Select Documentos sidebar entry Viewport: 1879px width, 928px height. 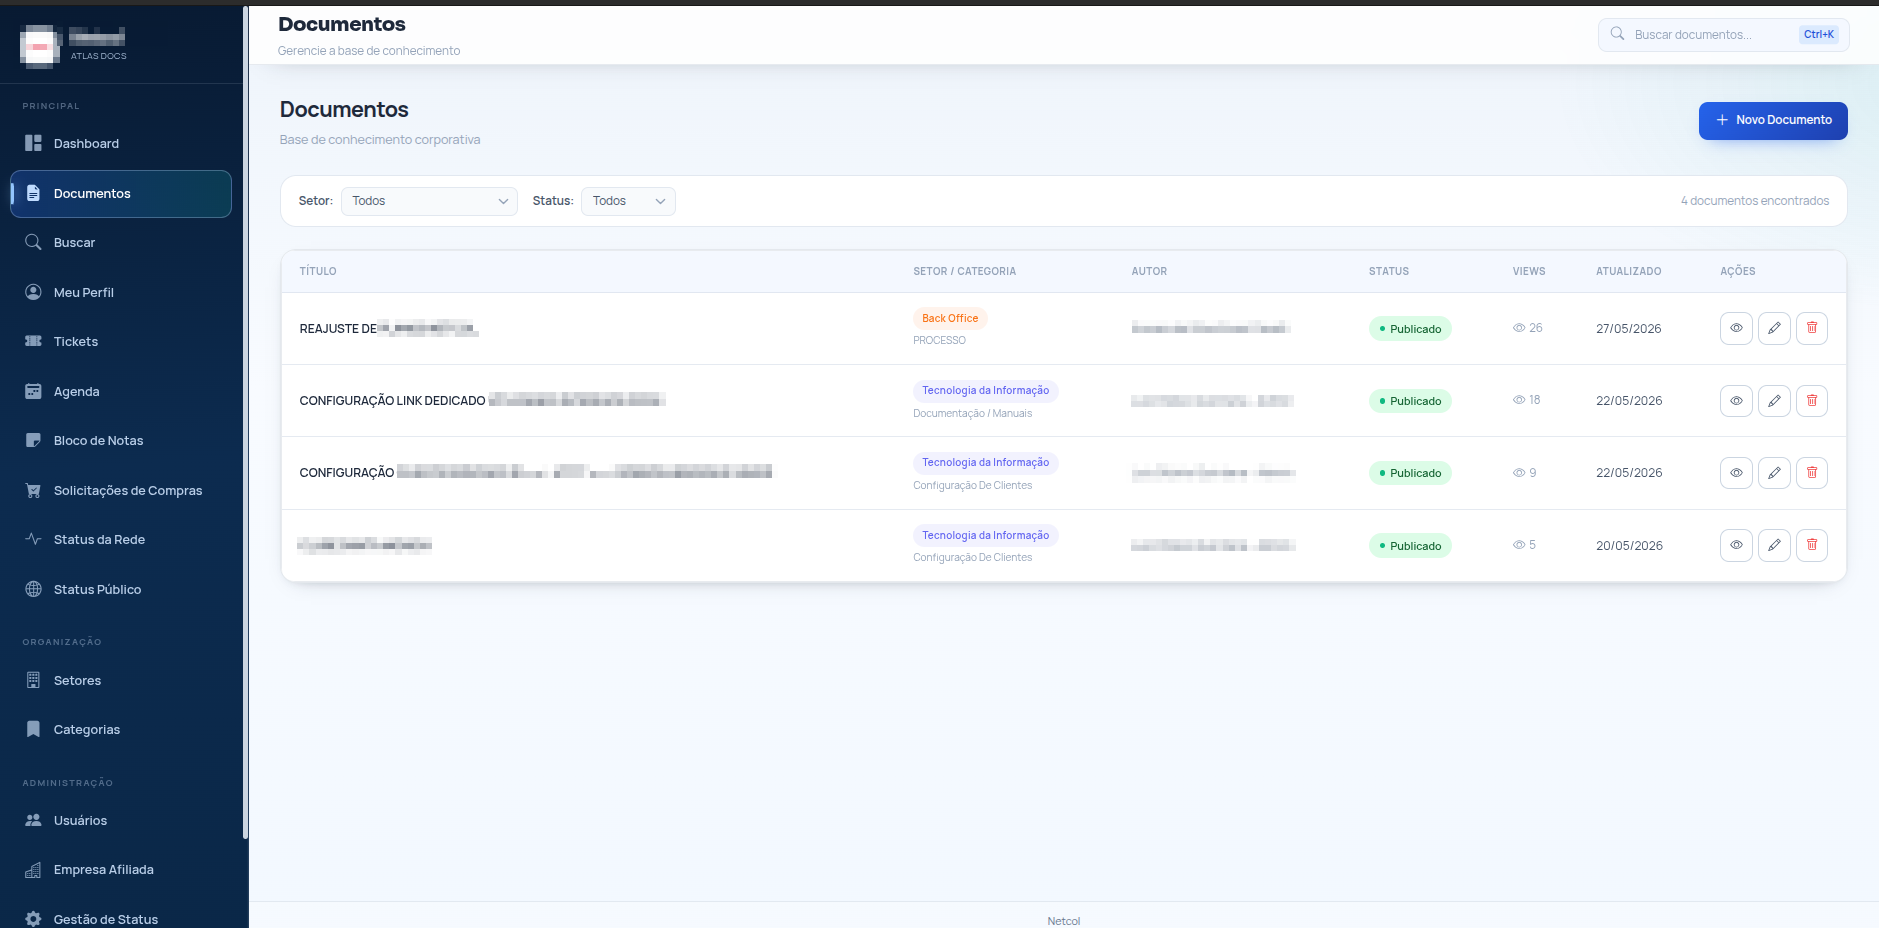(121, 194)
